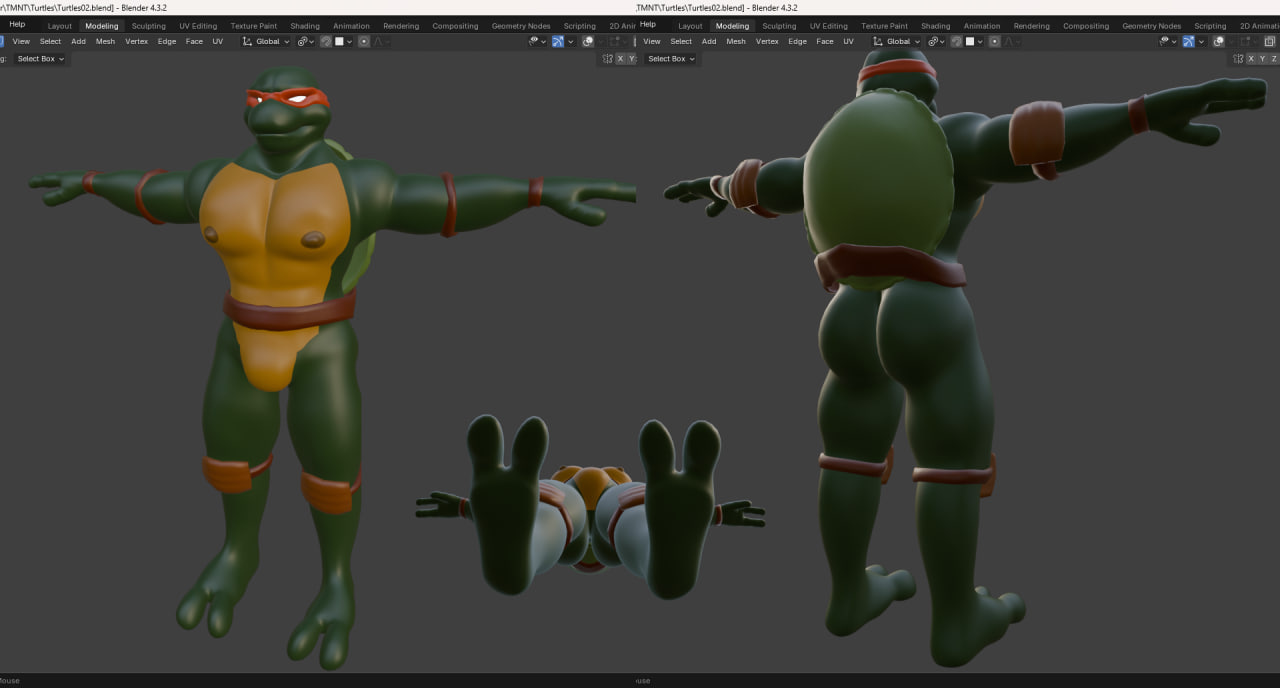Open pivot point dropdown in left window
This screenshot has height=688, width=1280.
[306, 41]
